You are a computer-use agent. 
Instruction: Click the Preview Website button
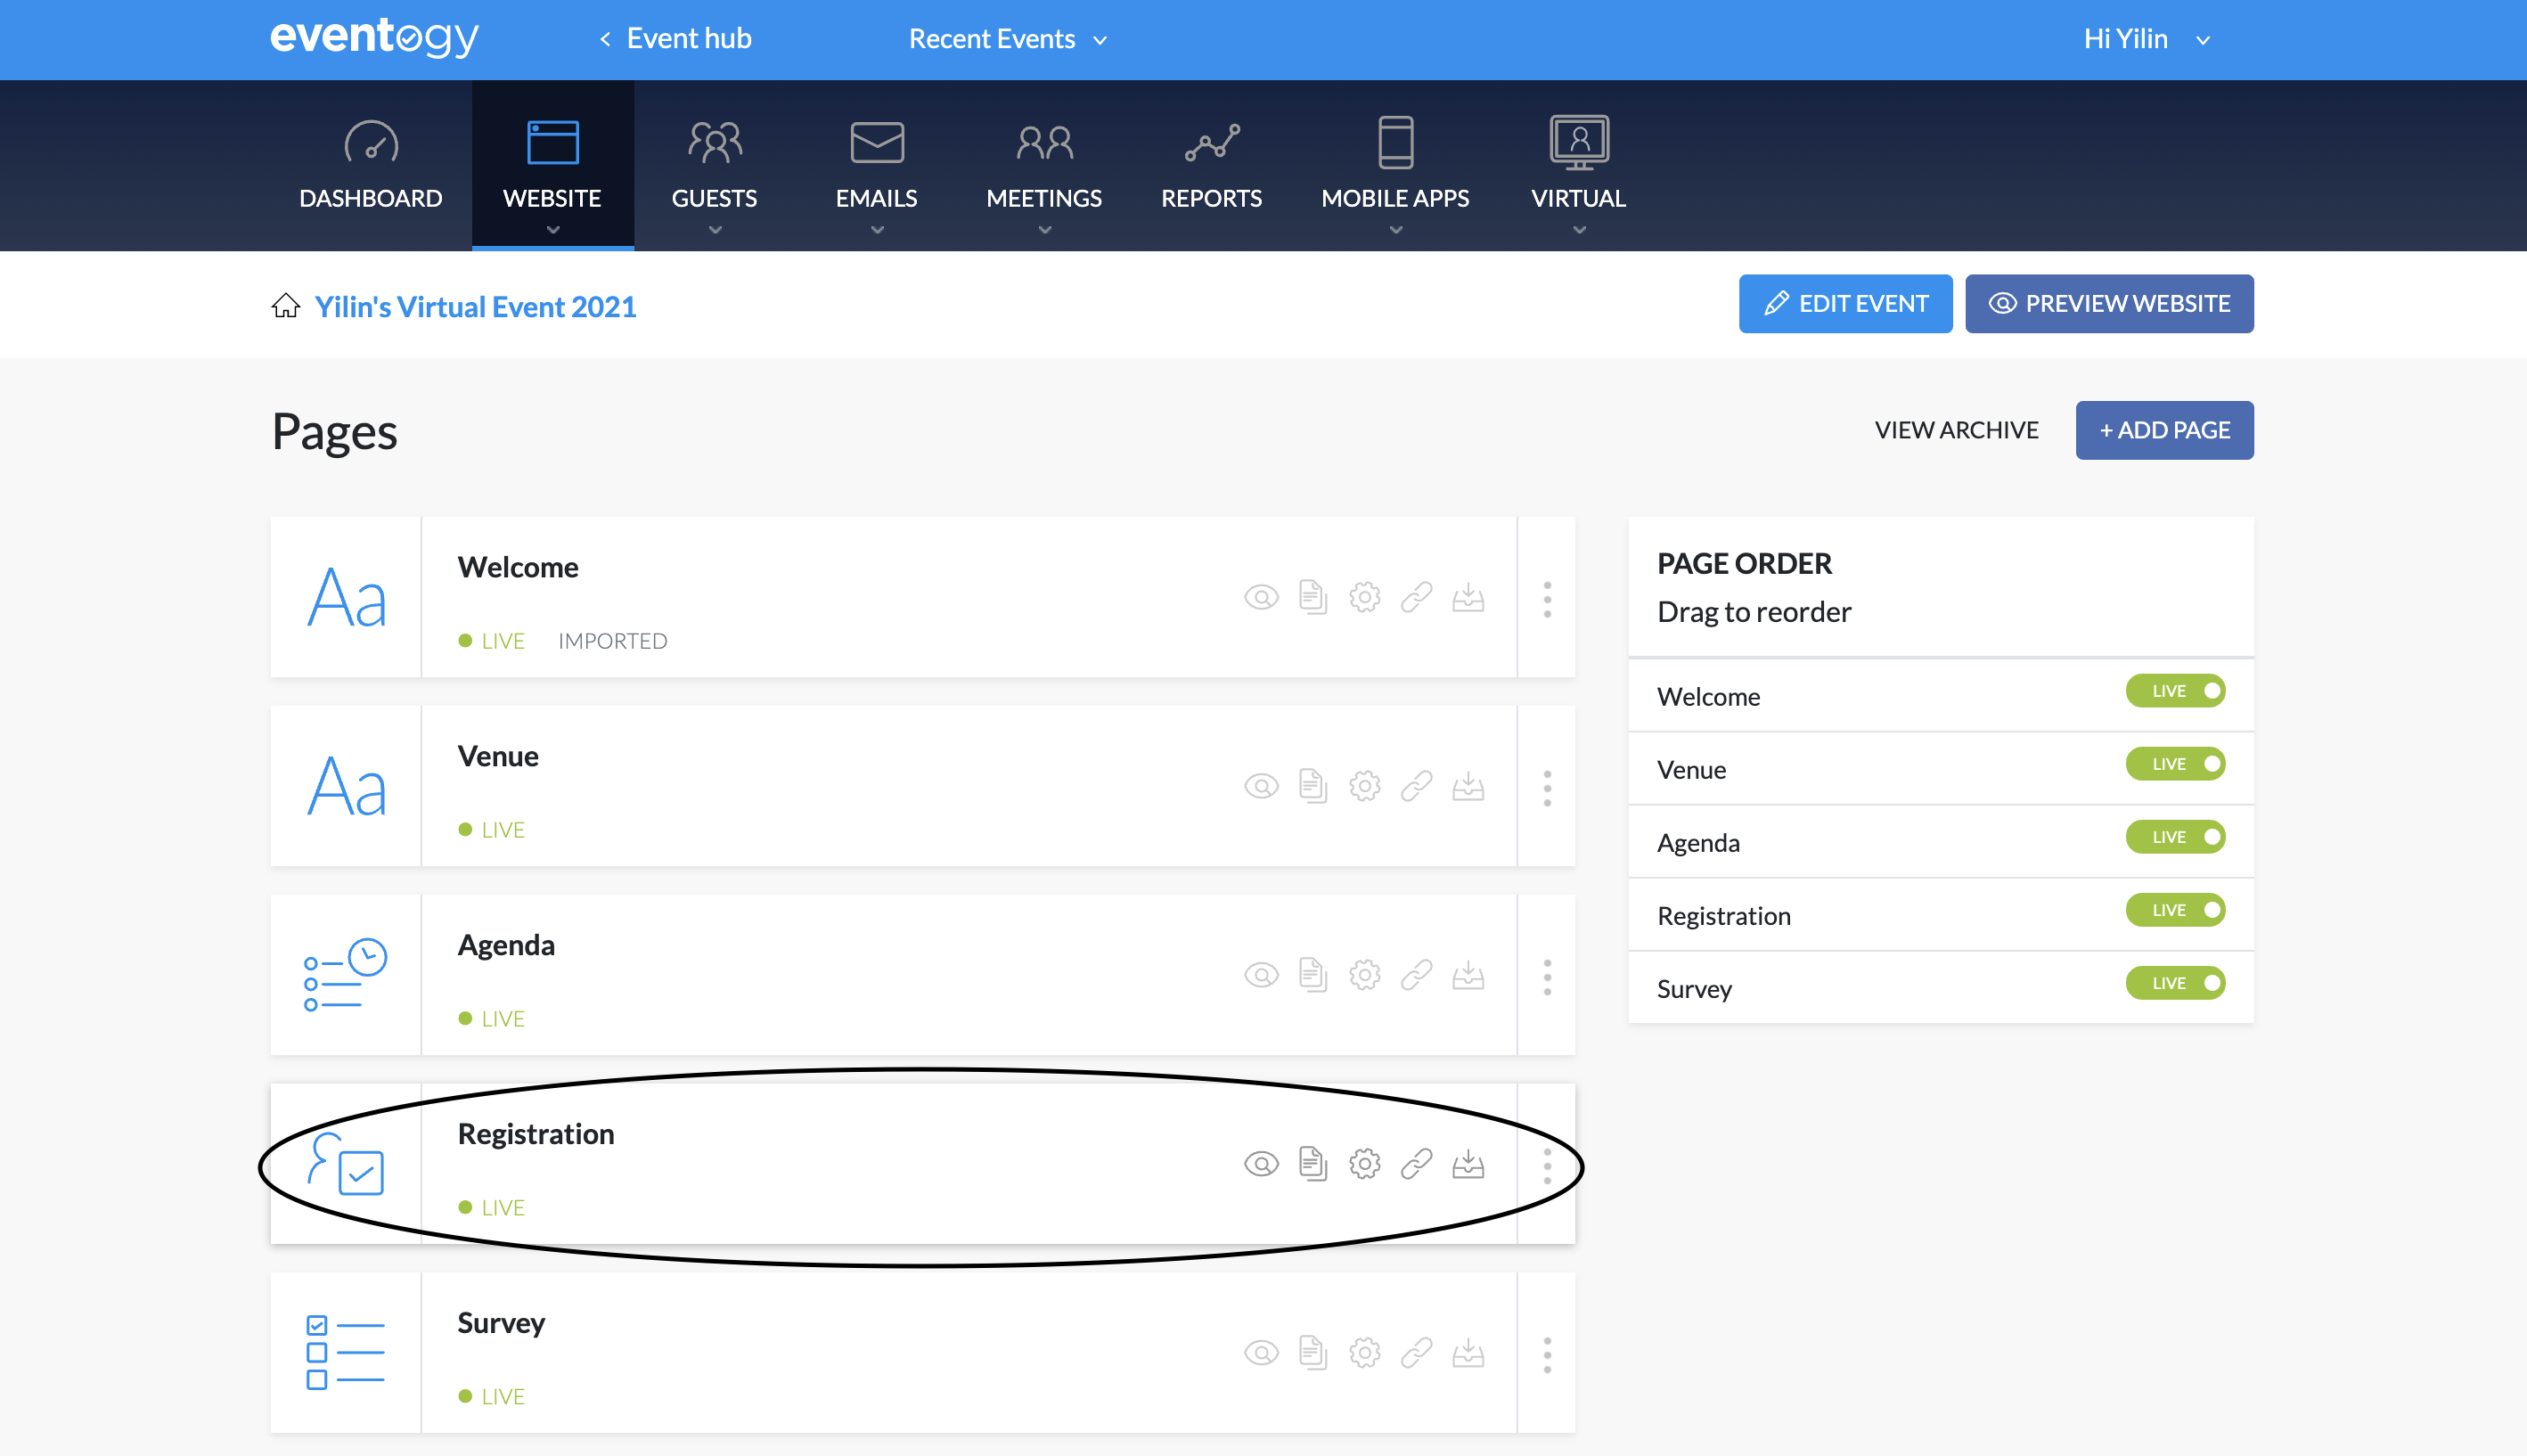pyautogui.click(x=2109, y=303)
